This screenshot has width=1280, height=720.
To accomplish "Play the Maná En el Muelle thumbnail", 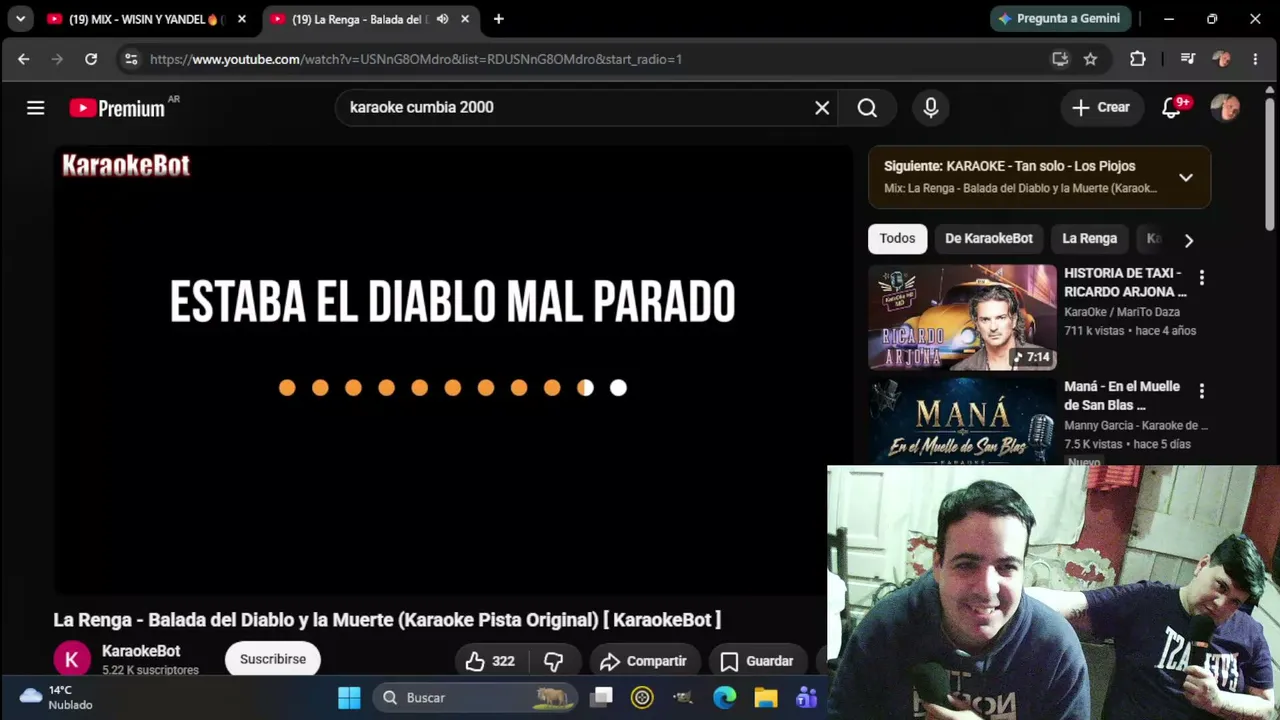I will (962, 421).
